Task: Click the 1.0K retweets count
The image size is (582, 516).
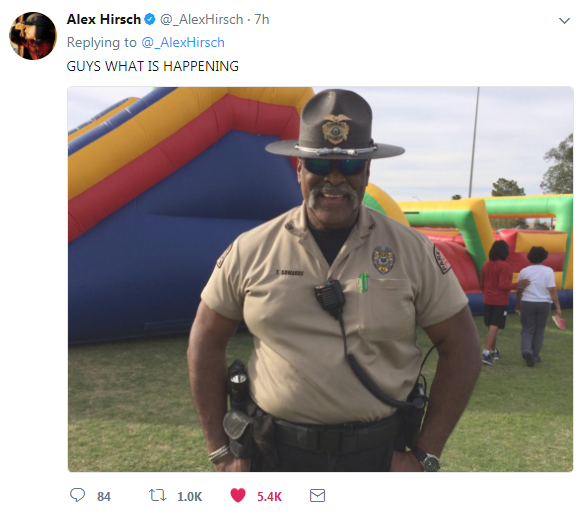Action: [189, 497]
